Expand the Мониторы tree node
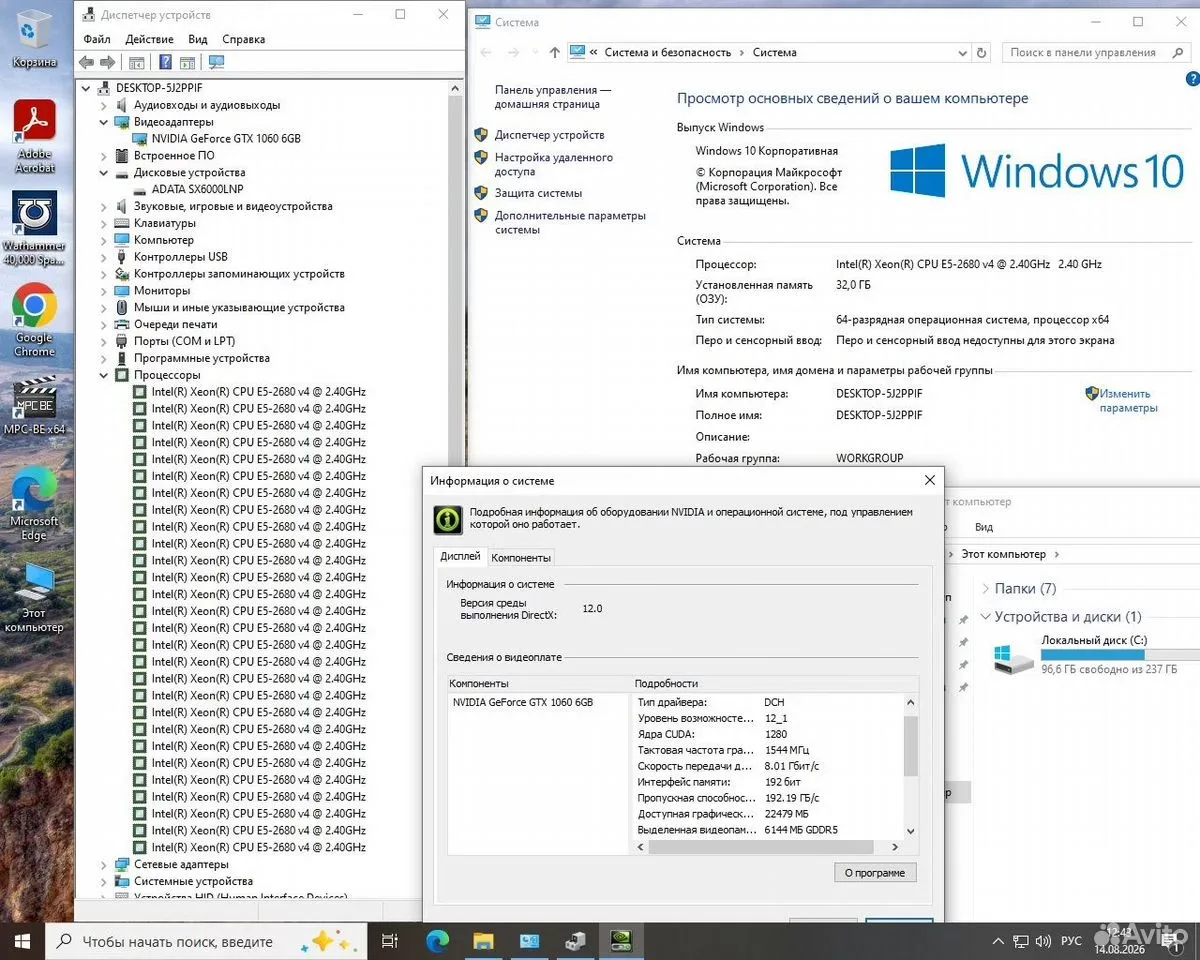1200x960 pixels. (x=104, y=291)
